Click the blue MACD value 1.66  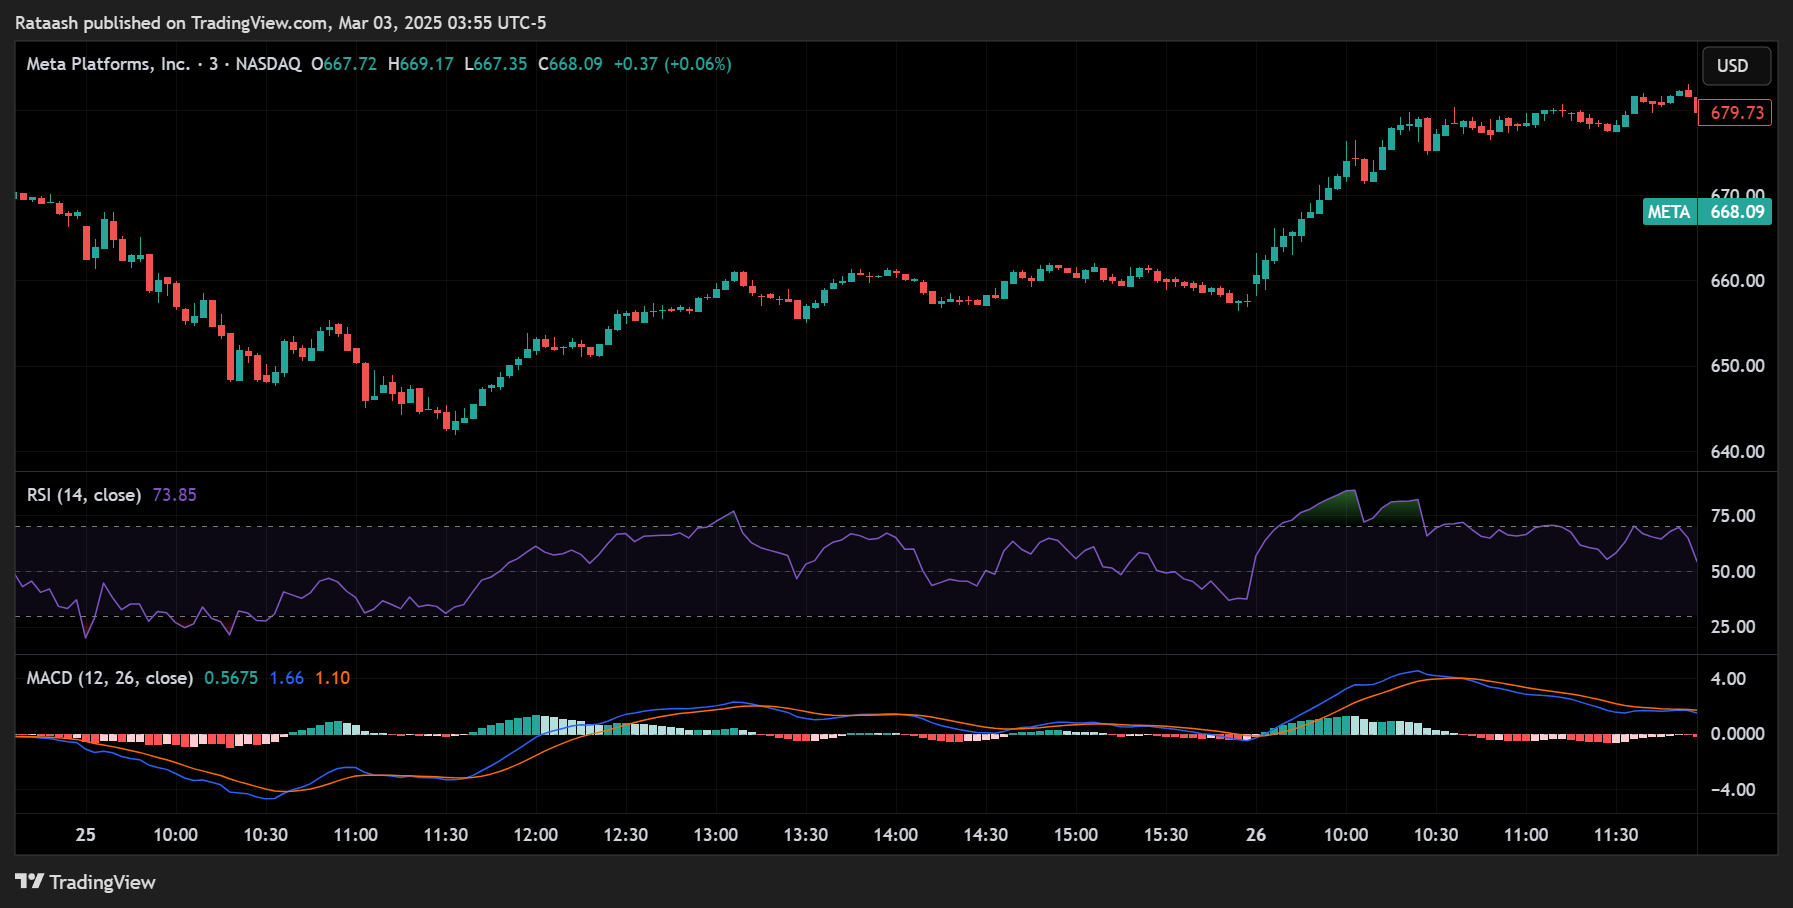[x=287, y=678]
